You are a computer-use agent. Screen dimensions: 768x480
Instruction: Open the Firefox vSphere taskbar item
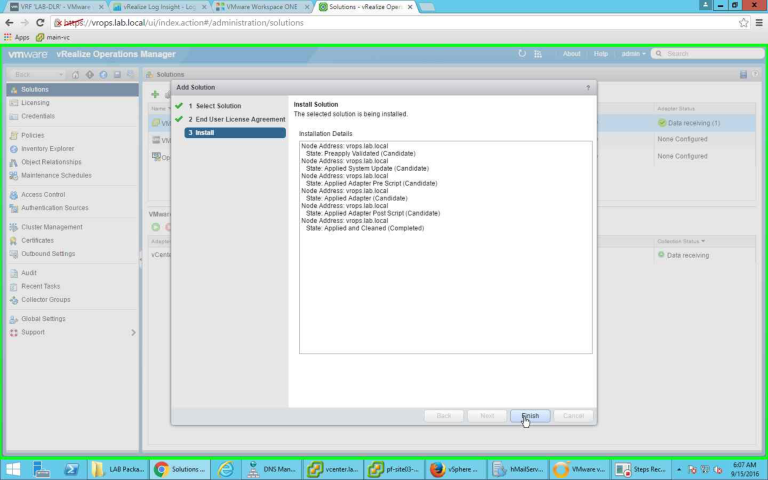tap(455, 469)
